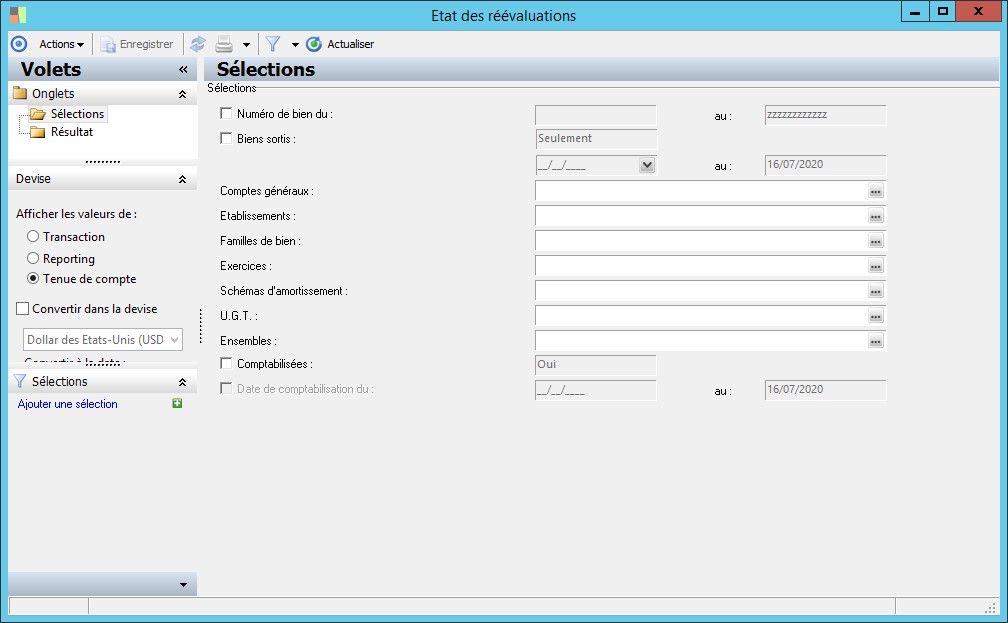Click the Etablissements input field

[701, 216]
